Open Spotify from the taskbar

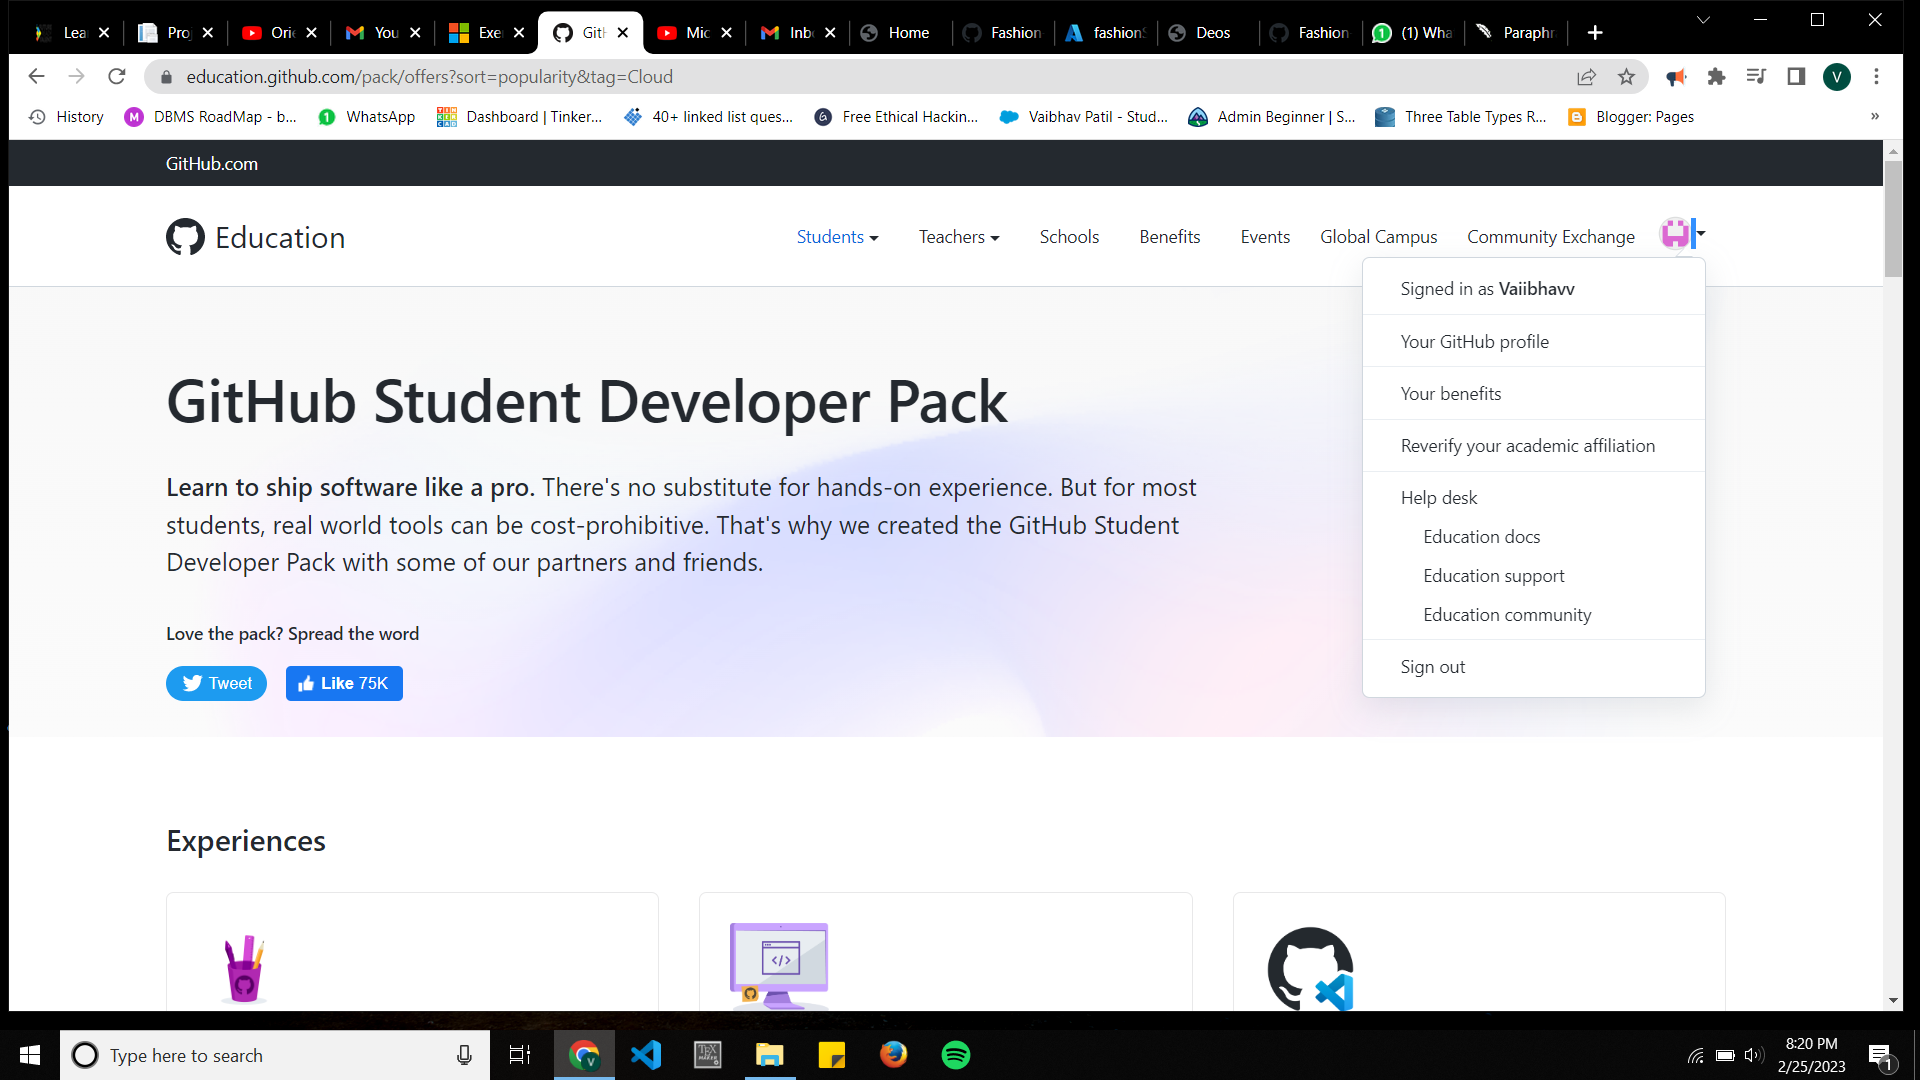tap(956, 1055)
